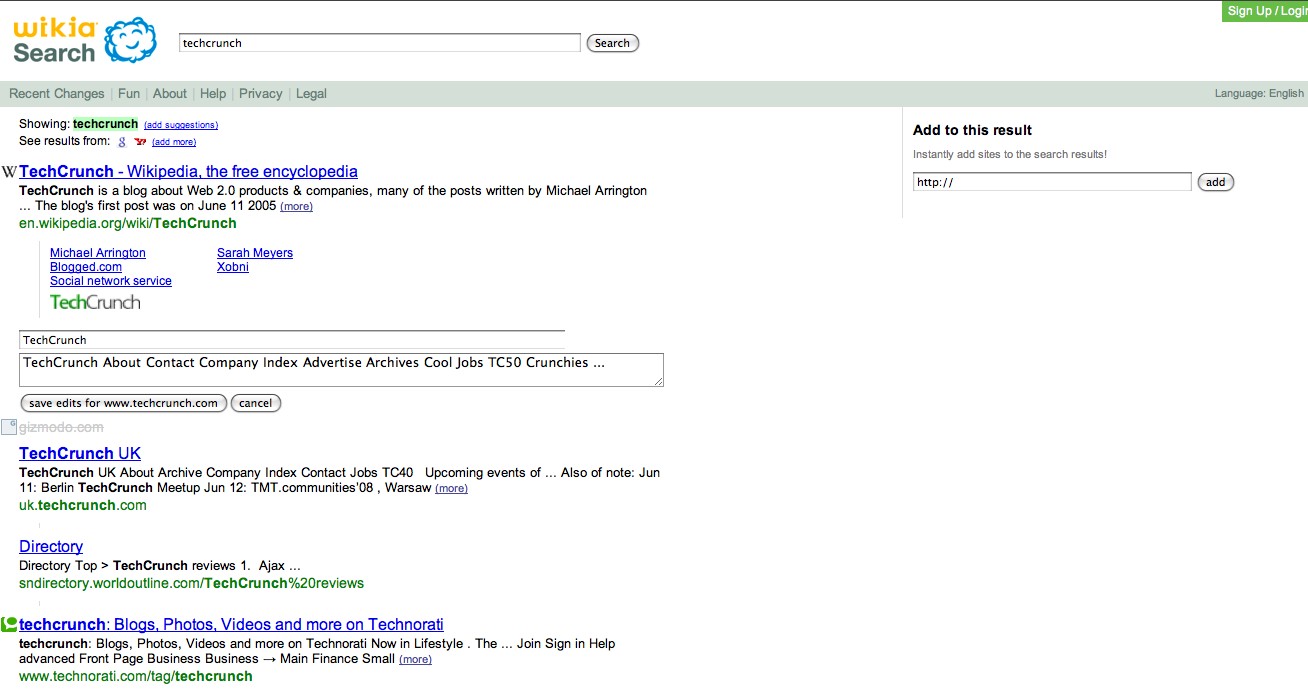Expand TechCrunch UK snippet via more
The height and width of the screenshot is (690, 1308).
click(451, 489)
